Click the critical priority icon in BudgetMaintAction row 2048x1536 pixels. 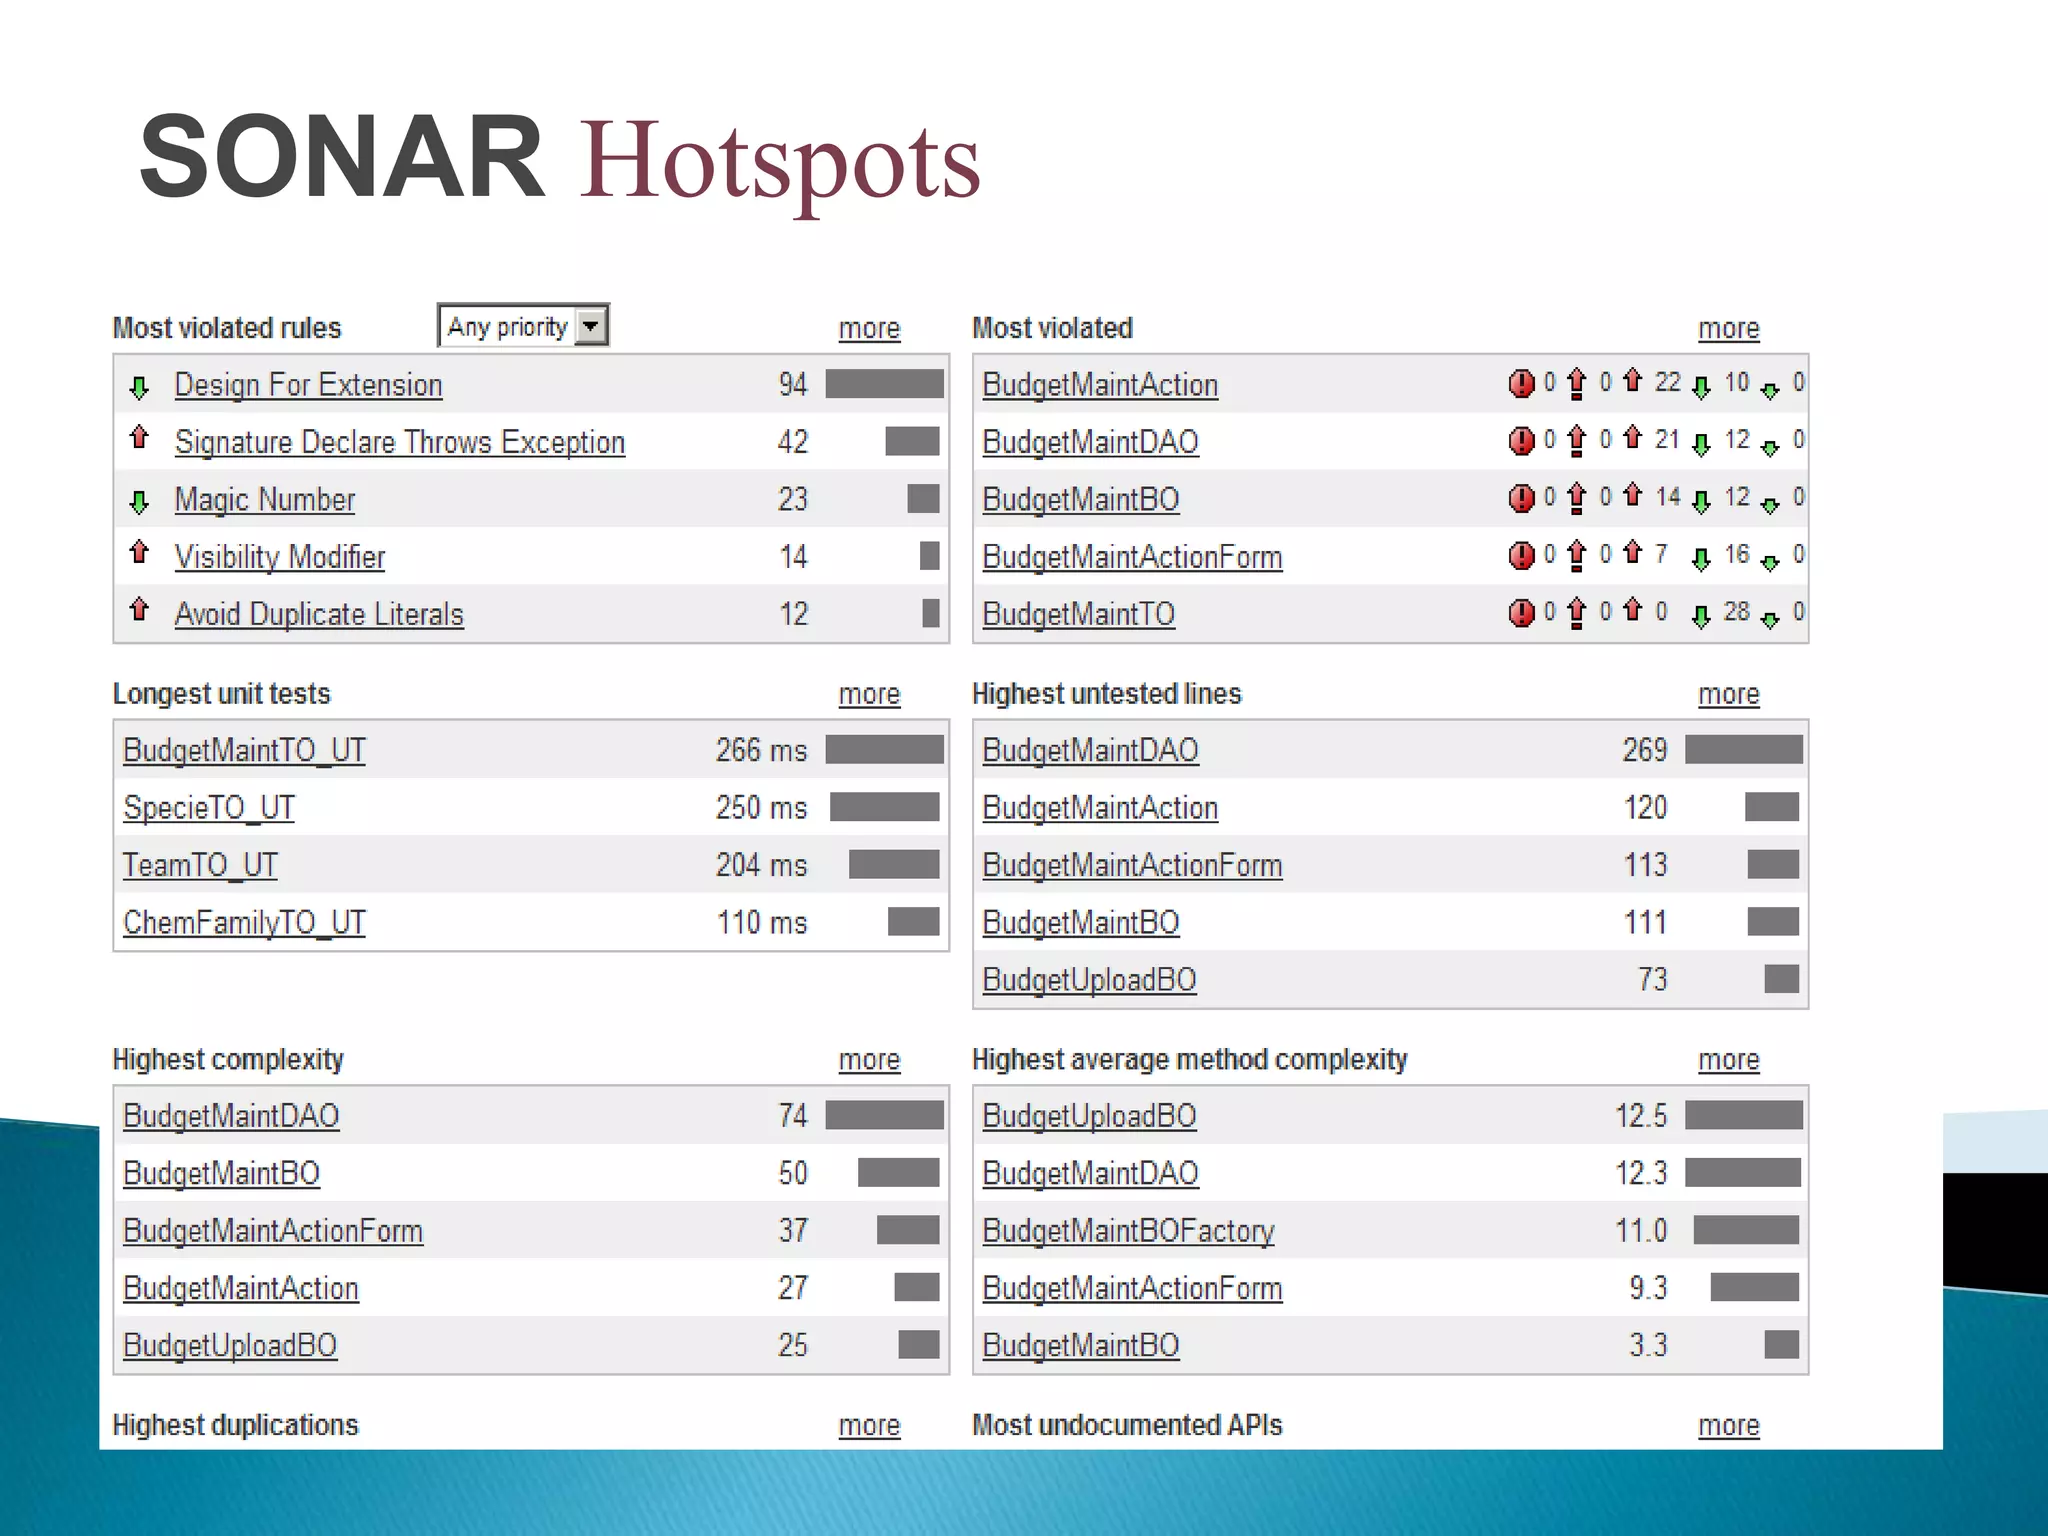1577,384
